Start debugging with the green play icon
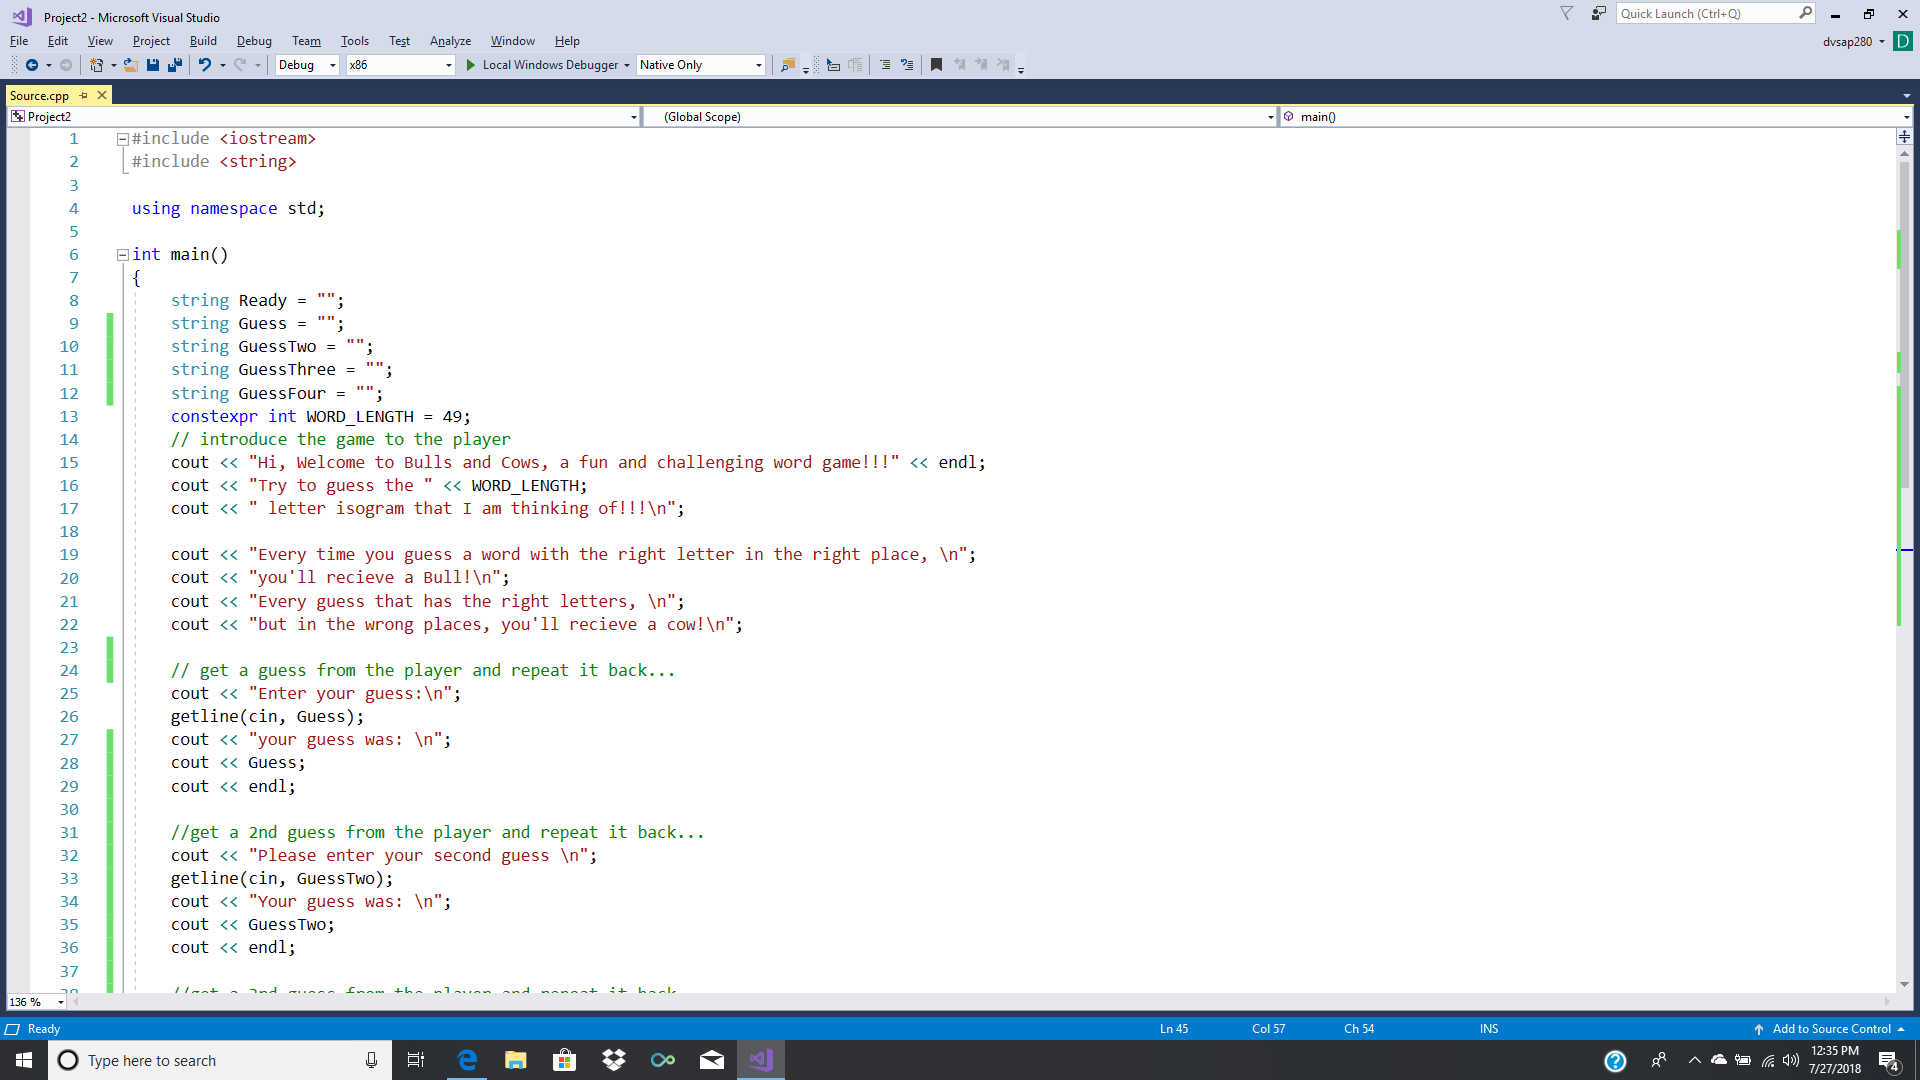Image resolution: width=1920 pixels, height=1080 pixels. (x=471, y=65)
